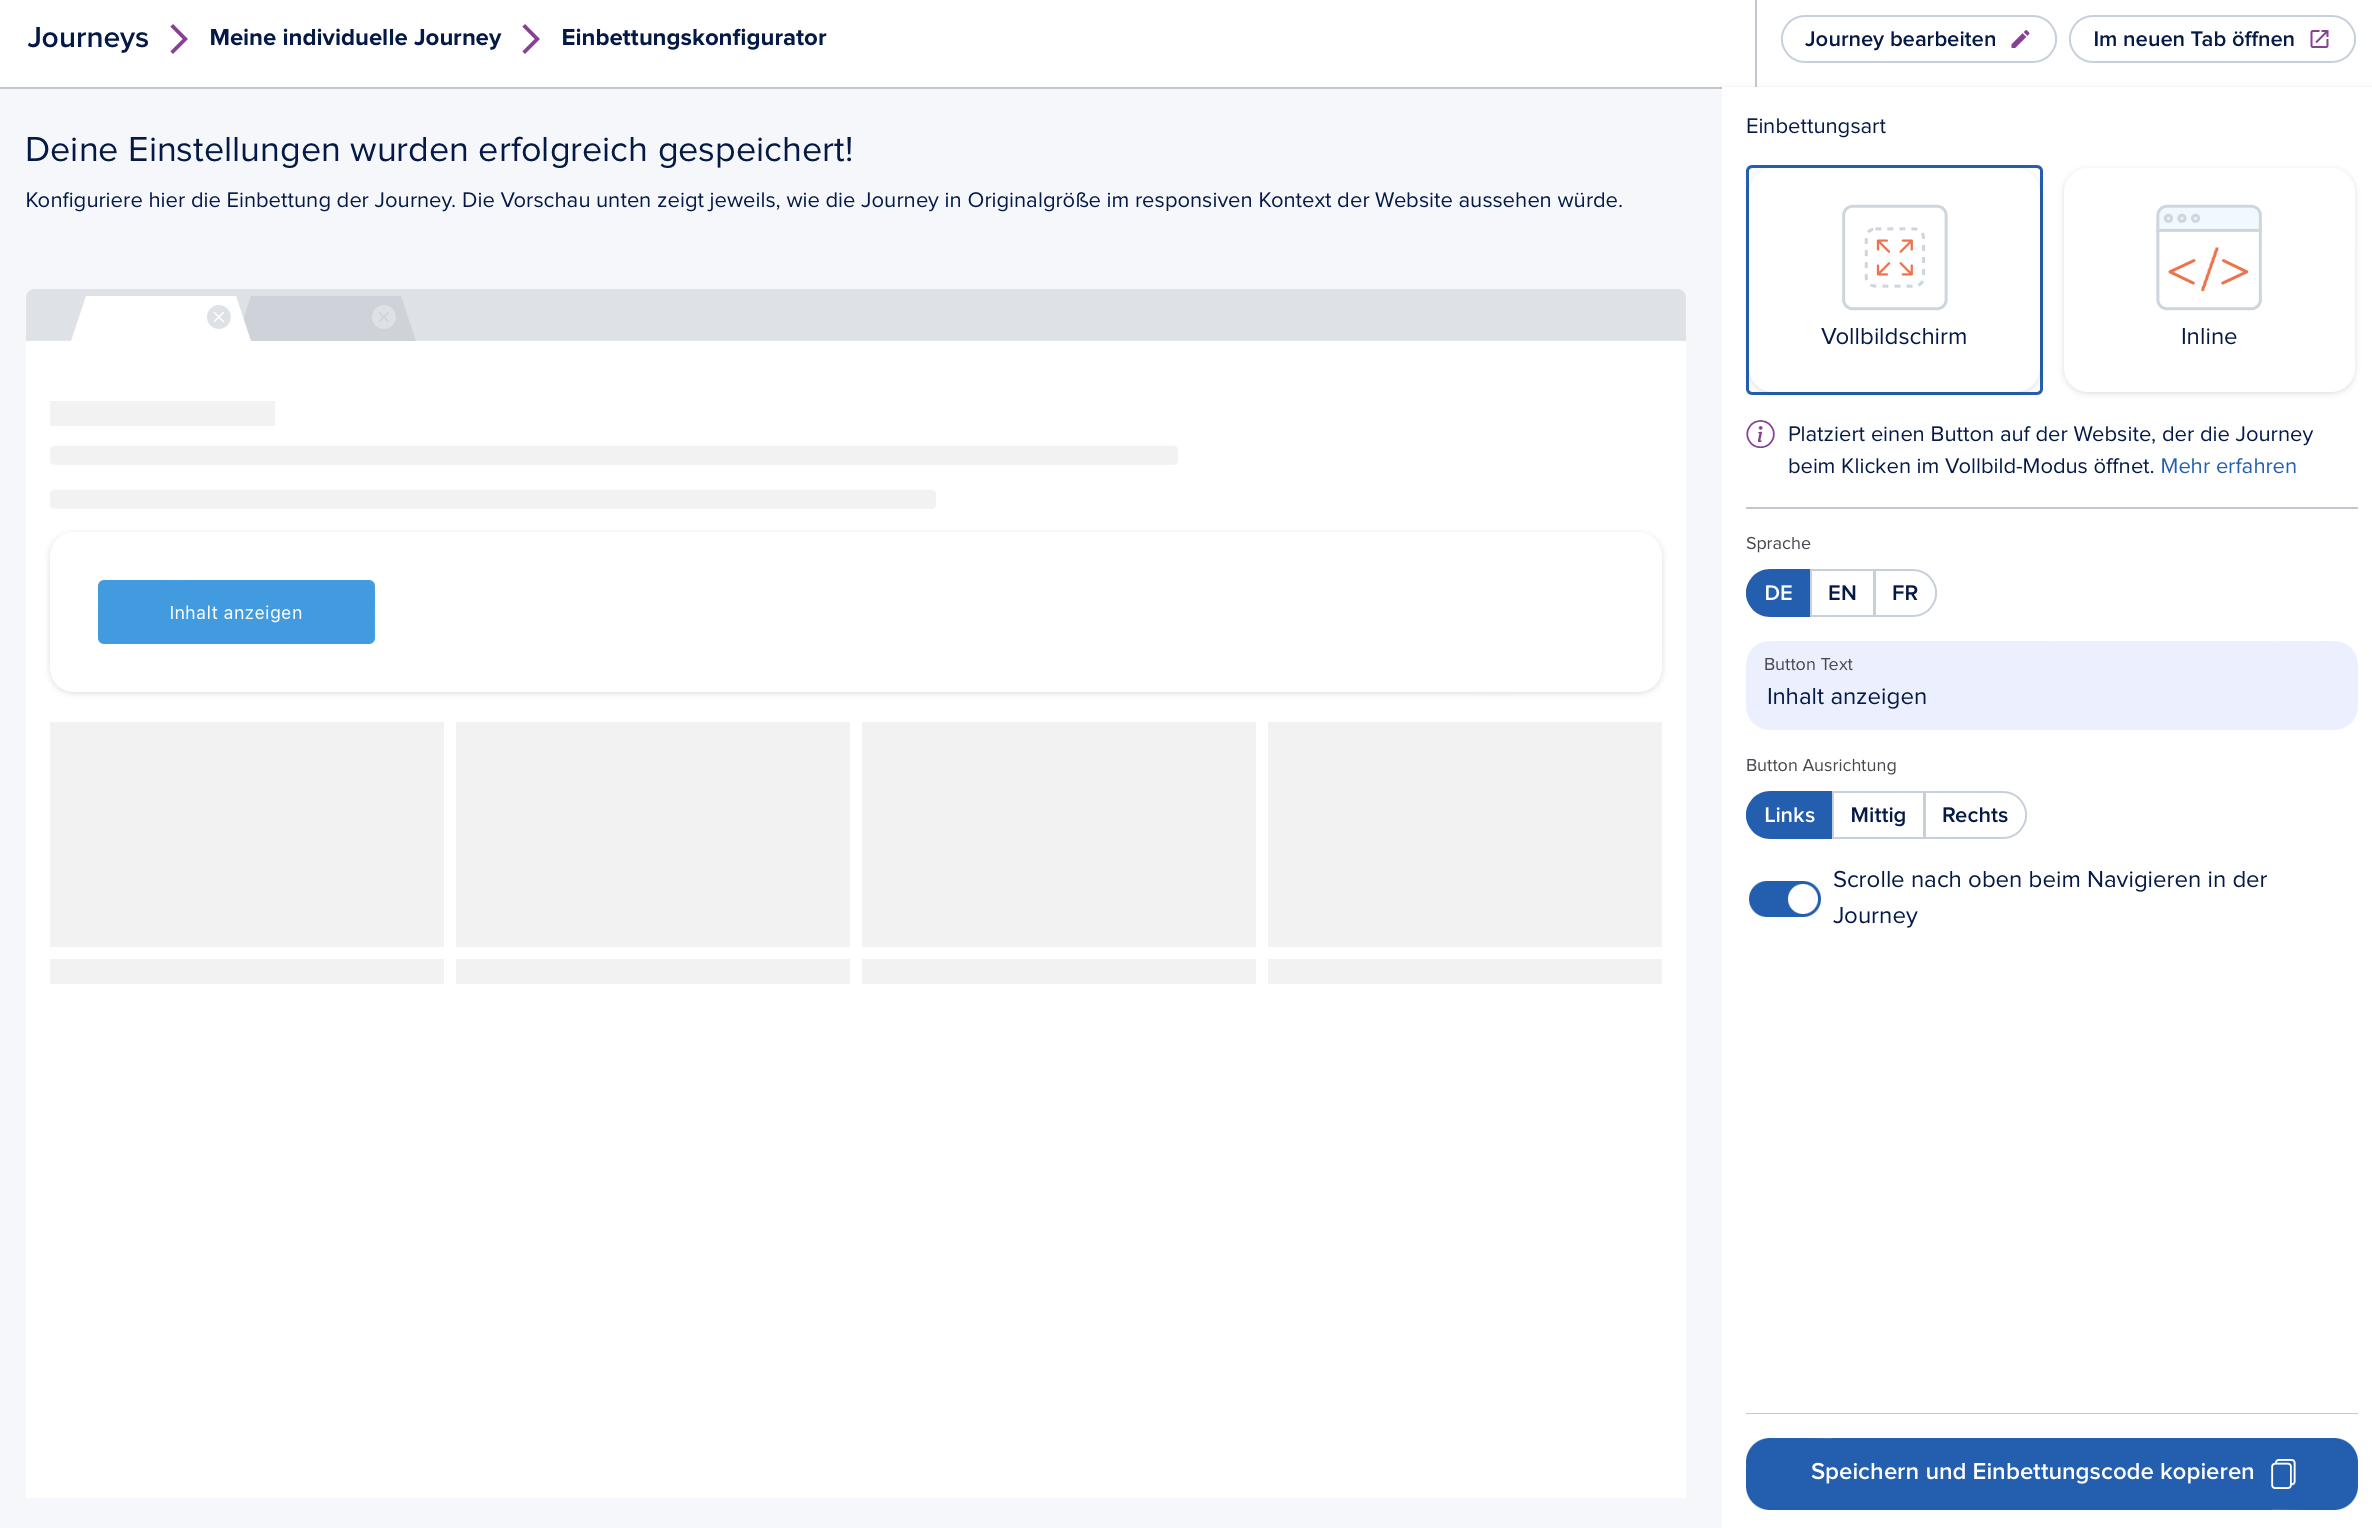Screen dimensions: 2372x1528
Task: Click chevron after Journeys breadcrumb
Action: (x=179, y=39)
